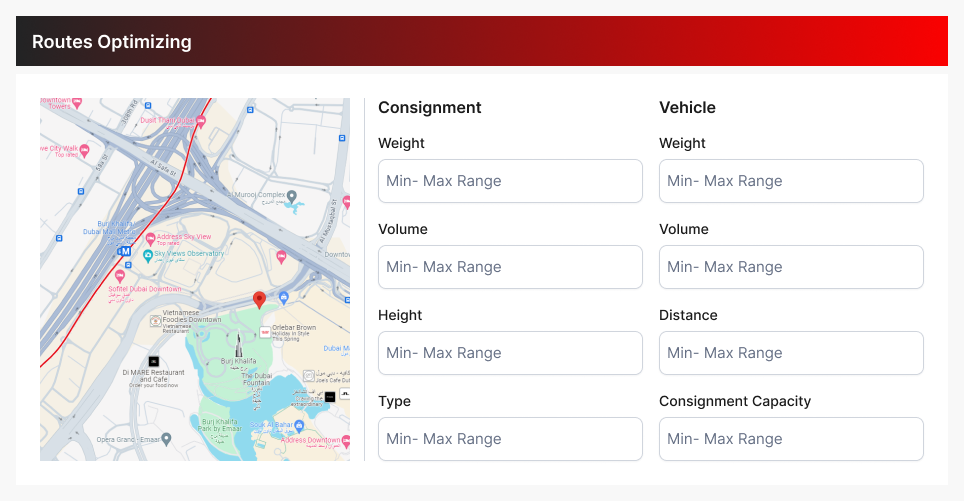Click the red location pin on the map
The height and width of the screenshot is (501, 964).
[x=259, y=299]
